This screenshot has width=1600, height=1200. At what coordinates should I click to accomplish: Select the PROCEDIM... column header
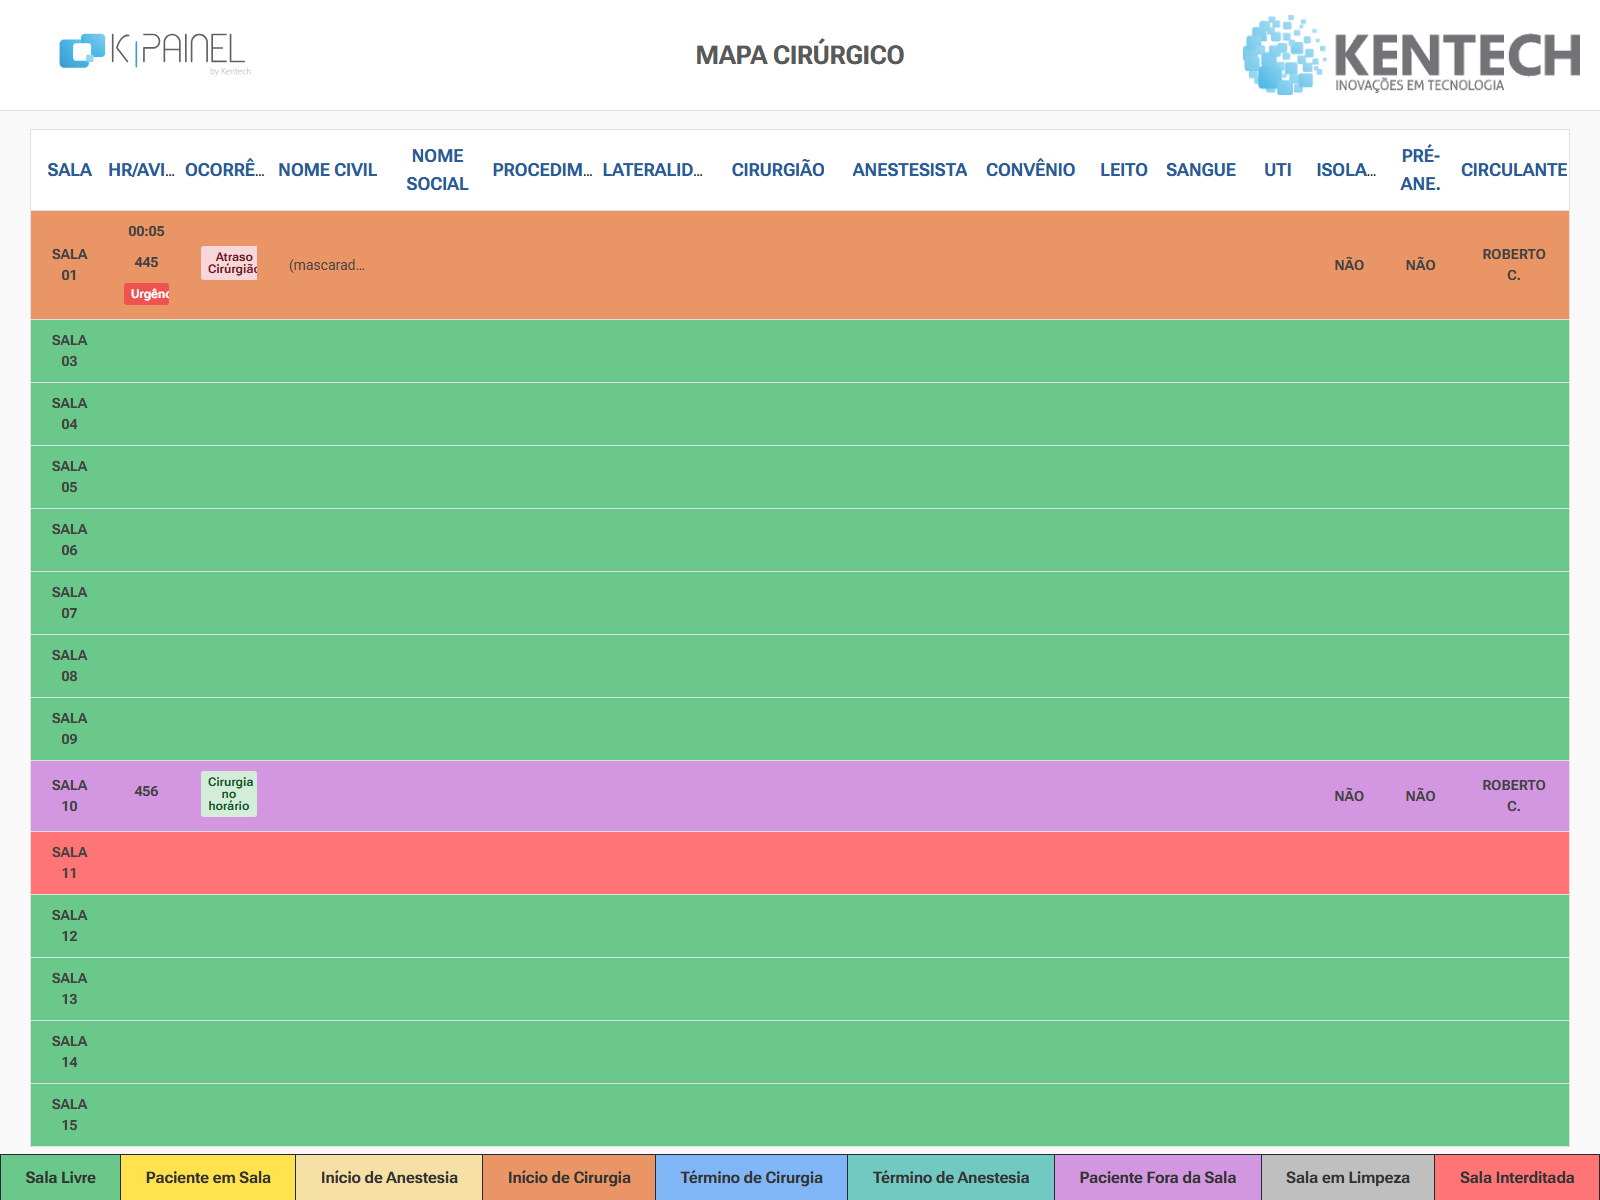542,170
